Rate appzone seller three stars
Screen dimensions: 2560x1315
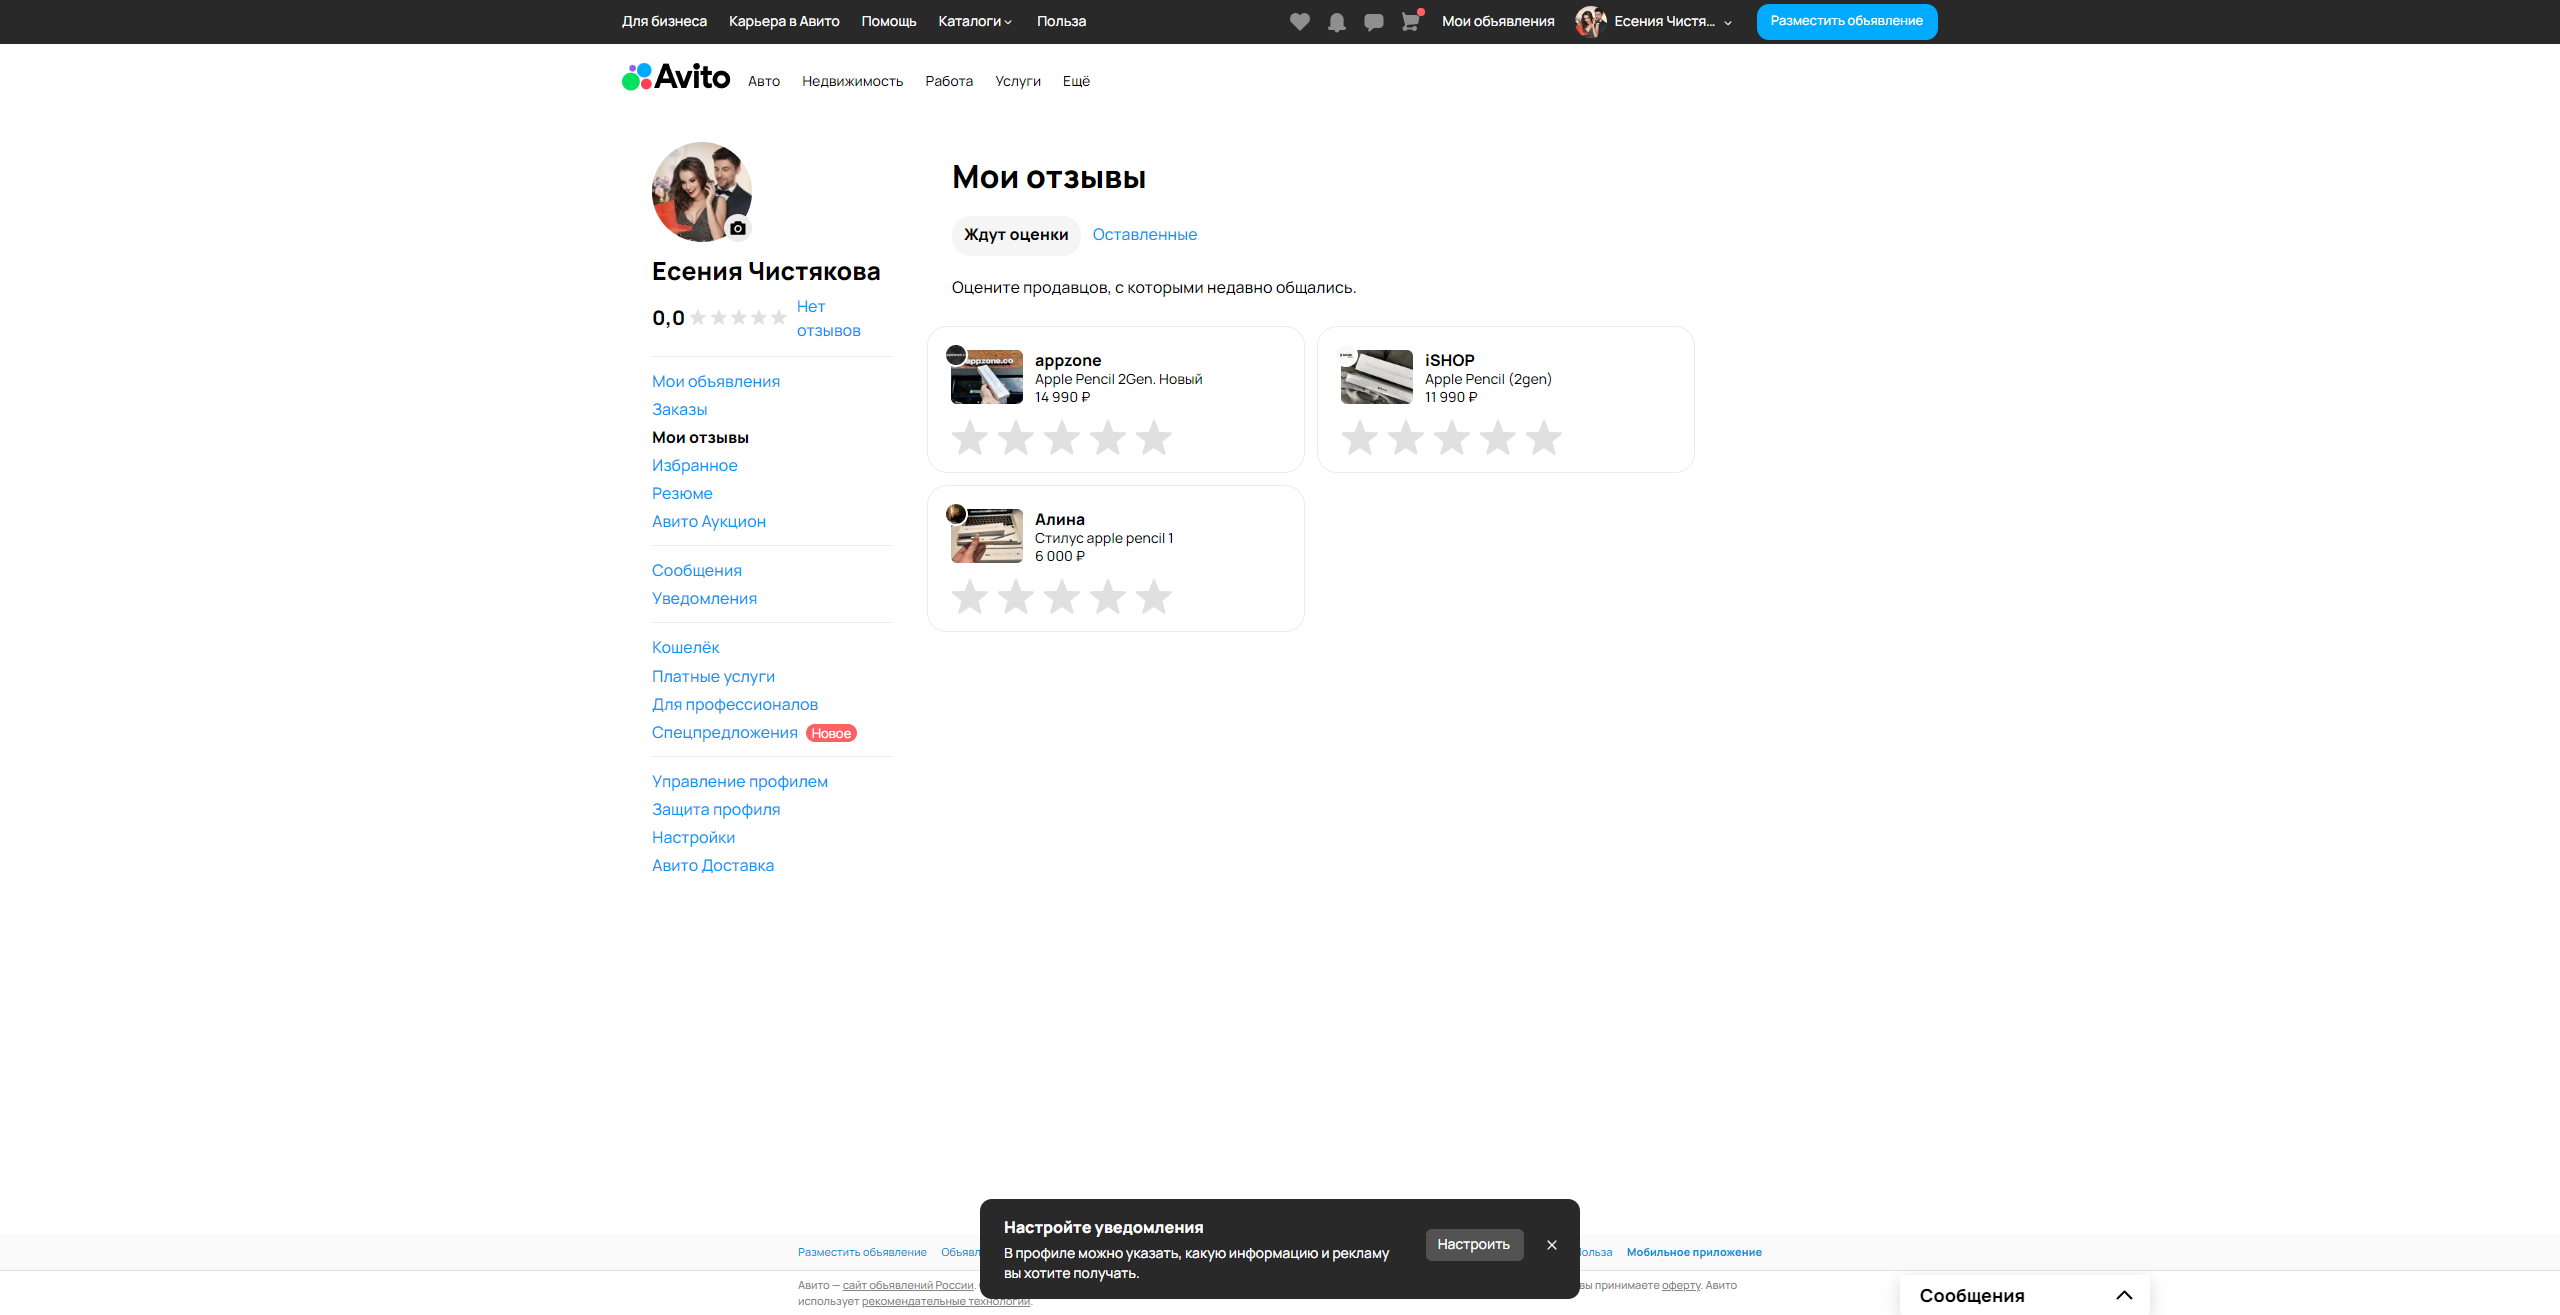pyautogui.click(x=1062, y=438)
